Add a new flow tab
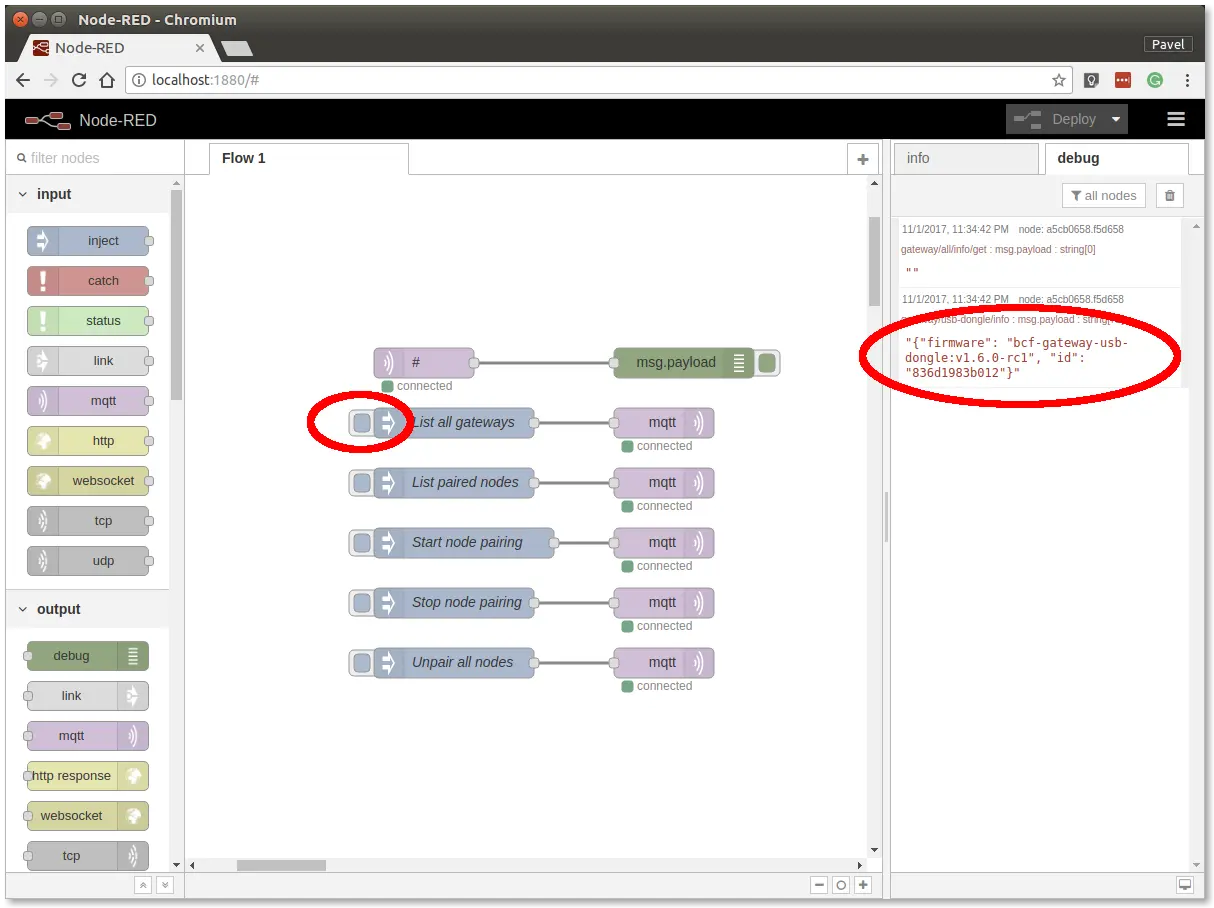 [x=862, y=159]
